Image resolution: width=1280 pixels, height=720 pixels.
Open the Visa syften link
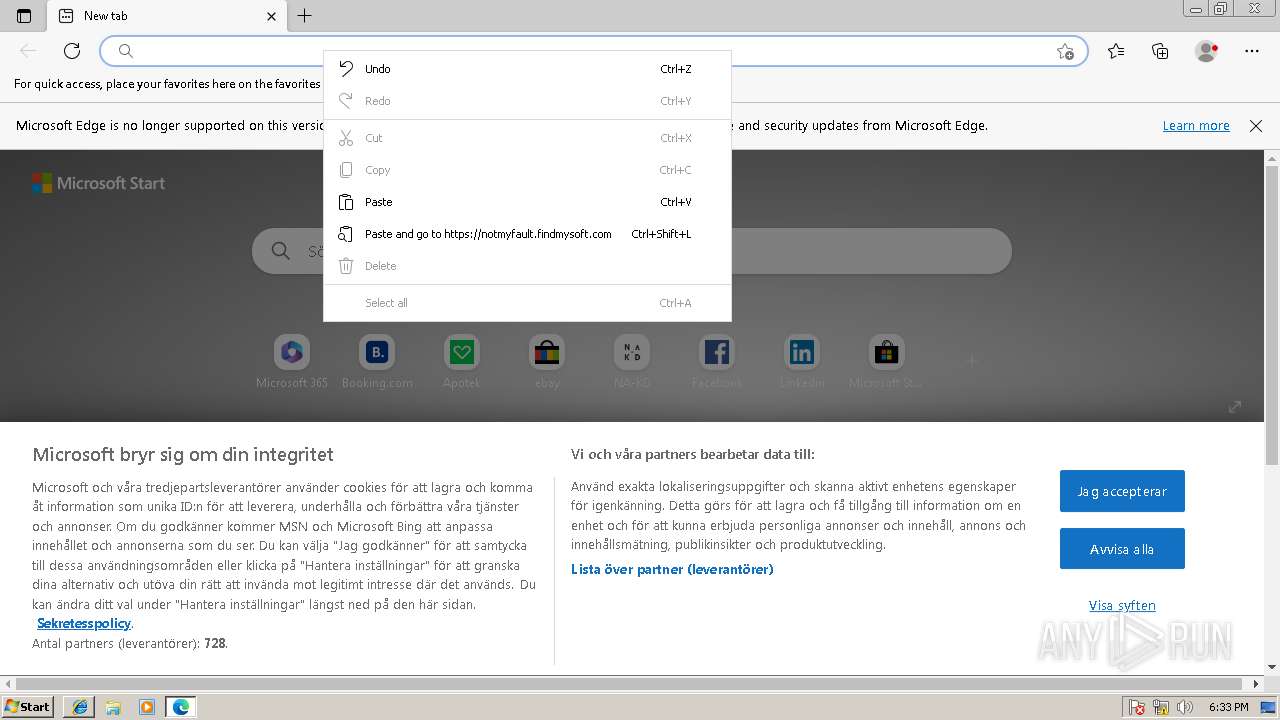pos(1122,605)
